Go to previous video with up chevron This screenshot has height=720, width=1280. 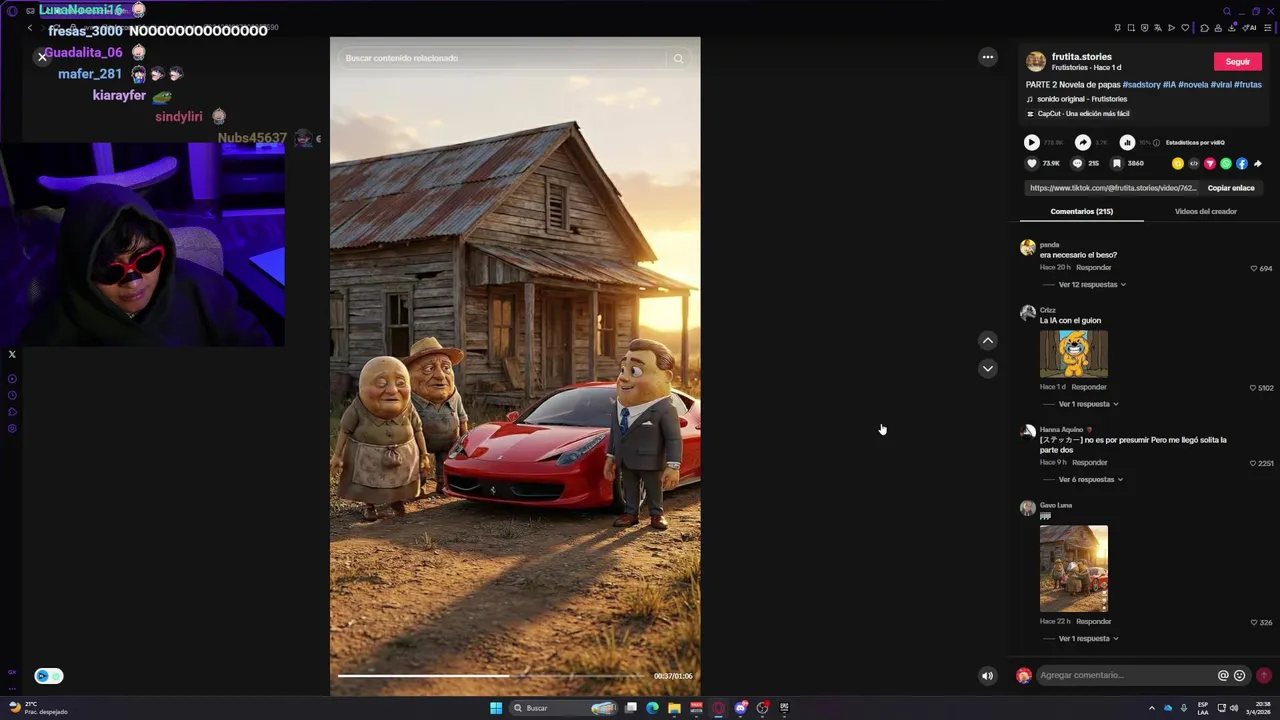pyautogui.click(x=988, y=341)
